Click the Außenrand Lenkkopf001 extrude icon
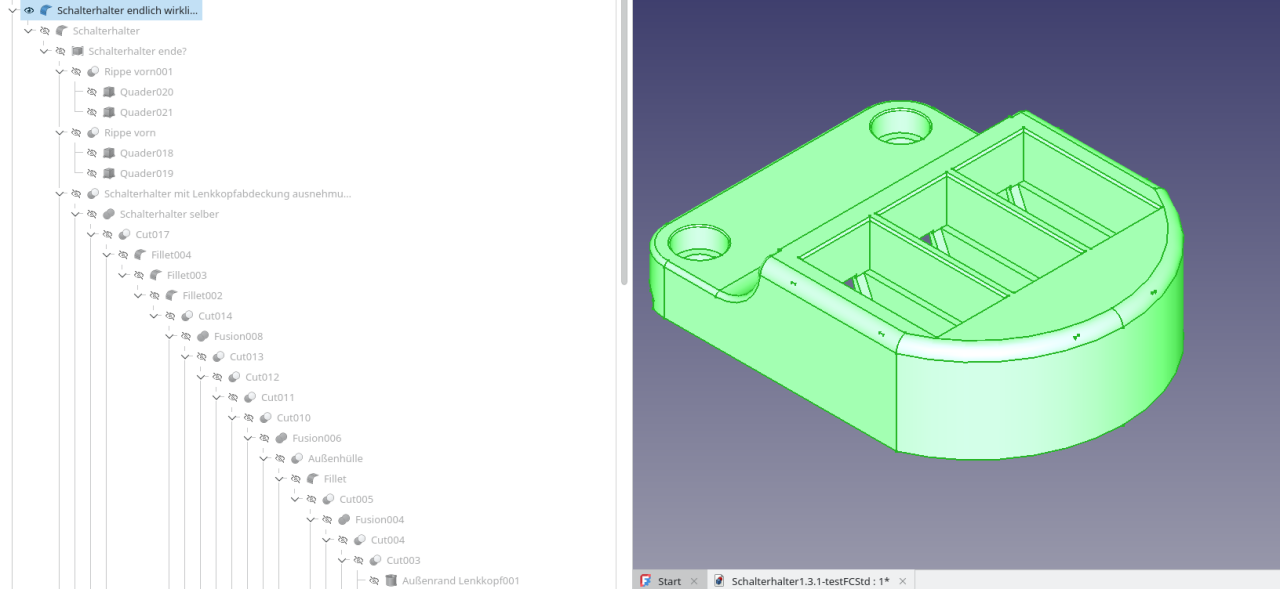This screenshot has height=589, width=1280. [x=391, y=581]
